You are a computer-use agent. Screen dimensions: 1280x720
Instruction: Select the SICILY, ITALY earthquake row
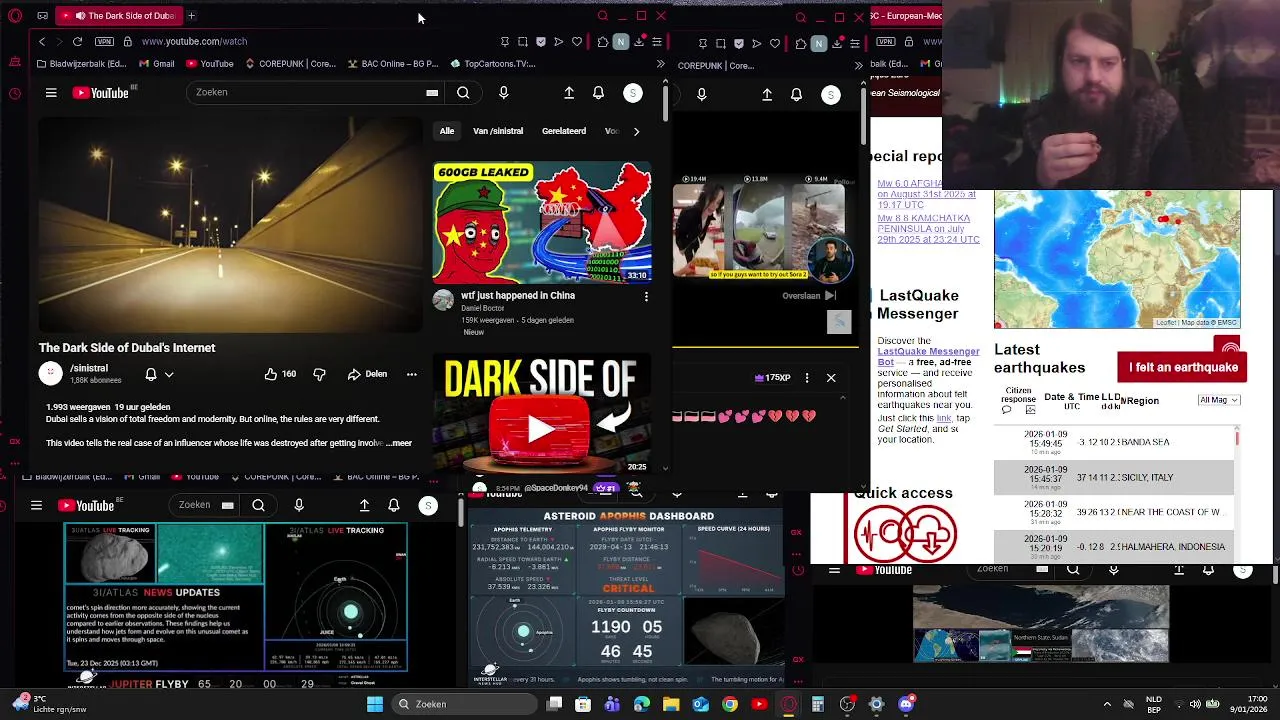point(1114,477)
